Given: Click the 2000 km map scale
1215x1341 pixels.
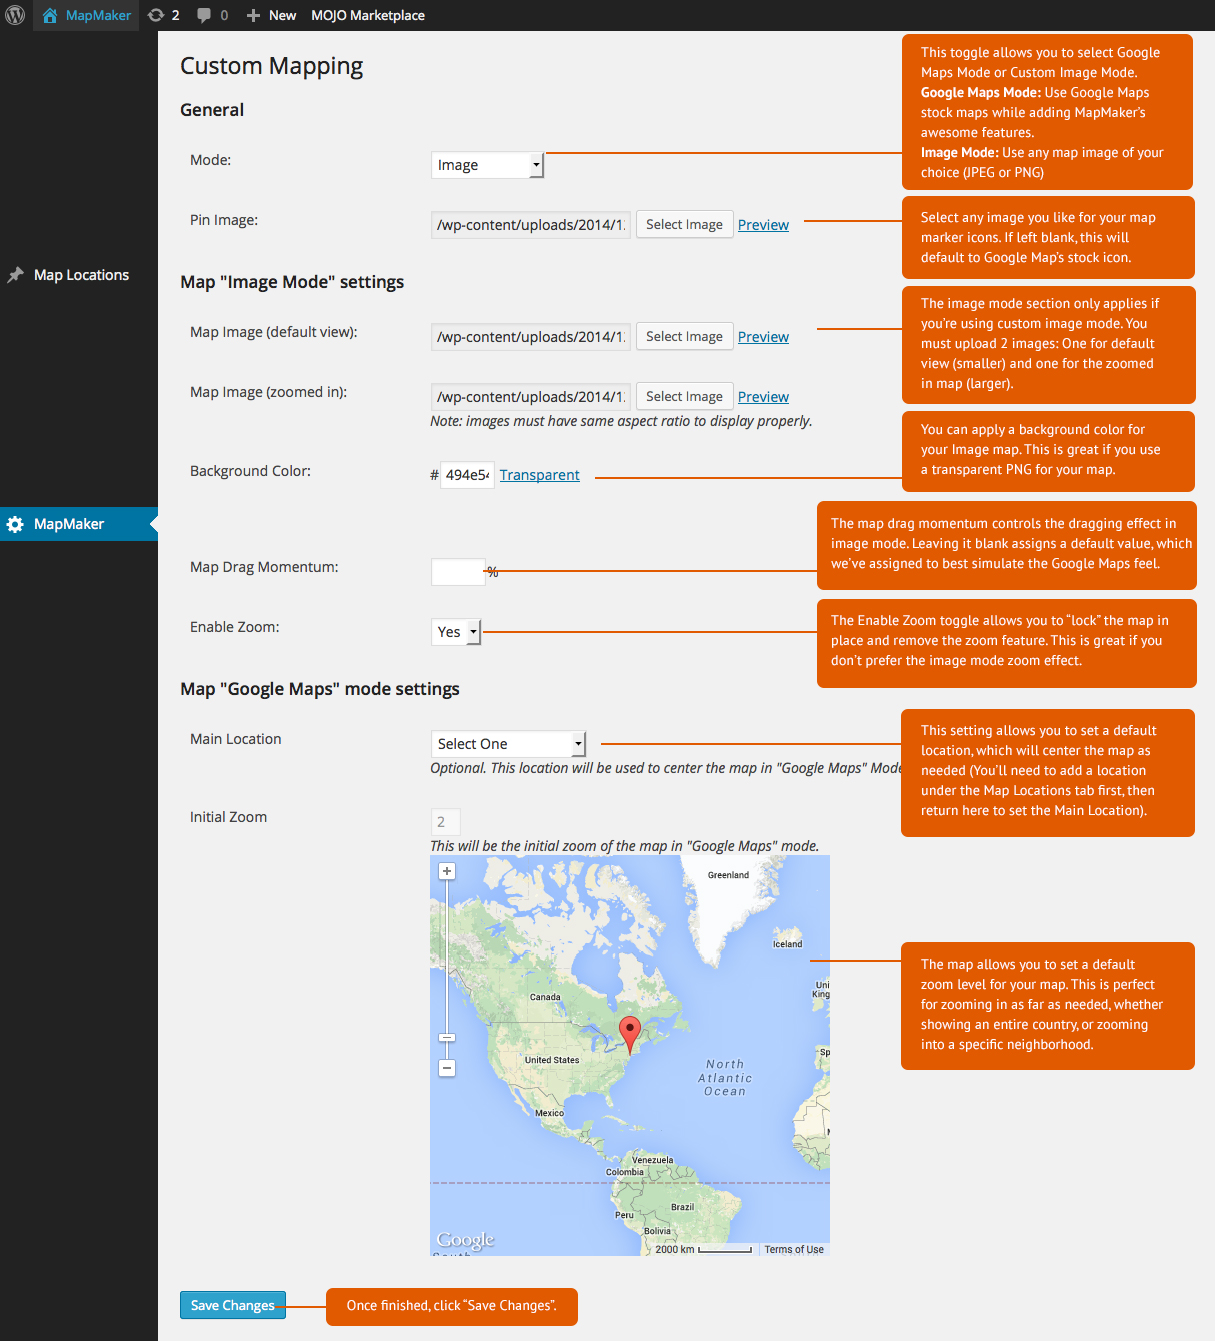Looking at the screenshot, I should [x=704, y=1249].
